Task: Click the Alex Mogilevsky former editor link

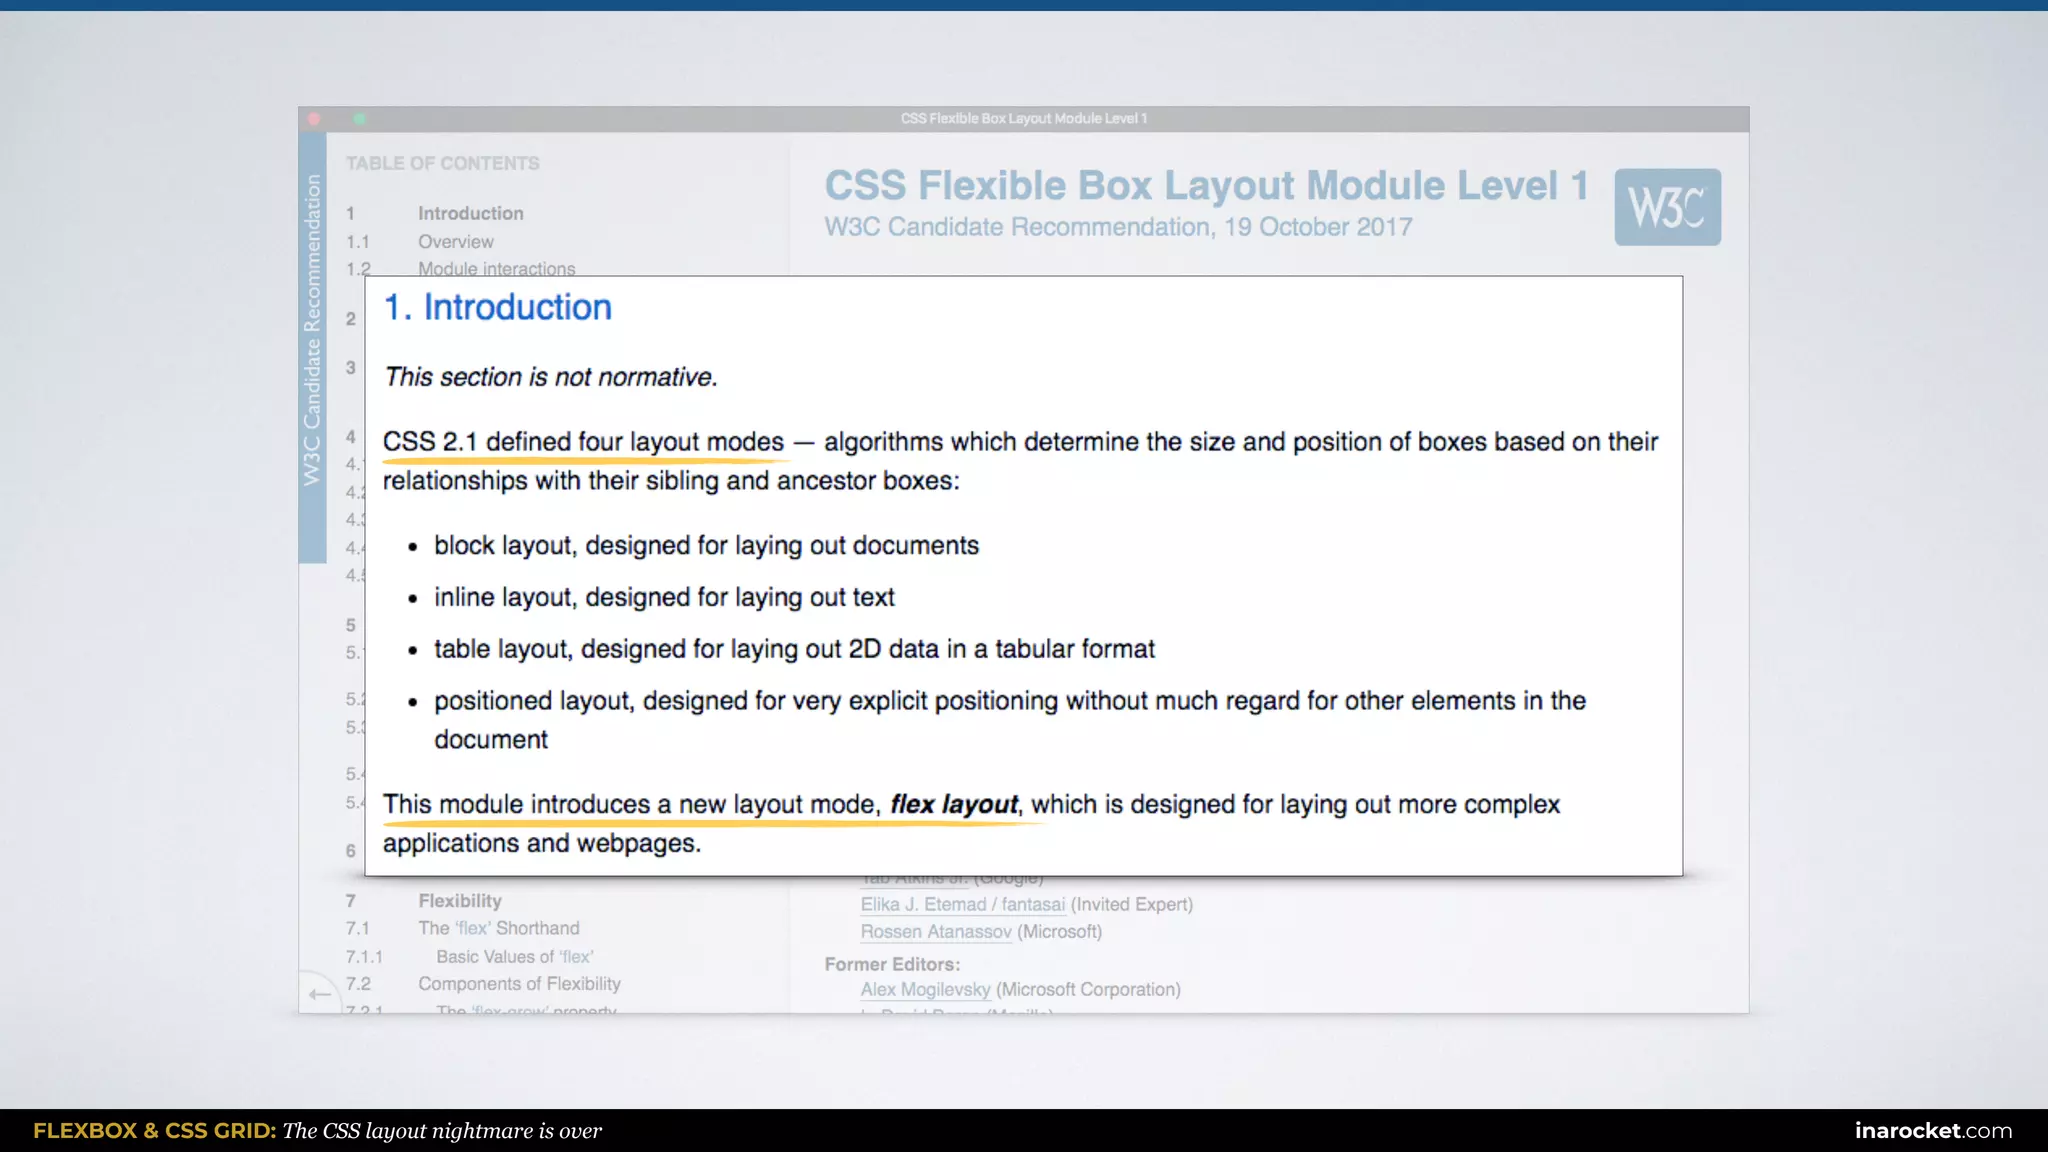Action: [924, 989]
